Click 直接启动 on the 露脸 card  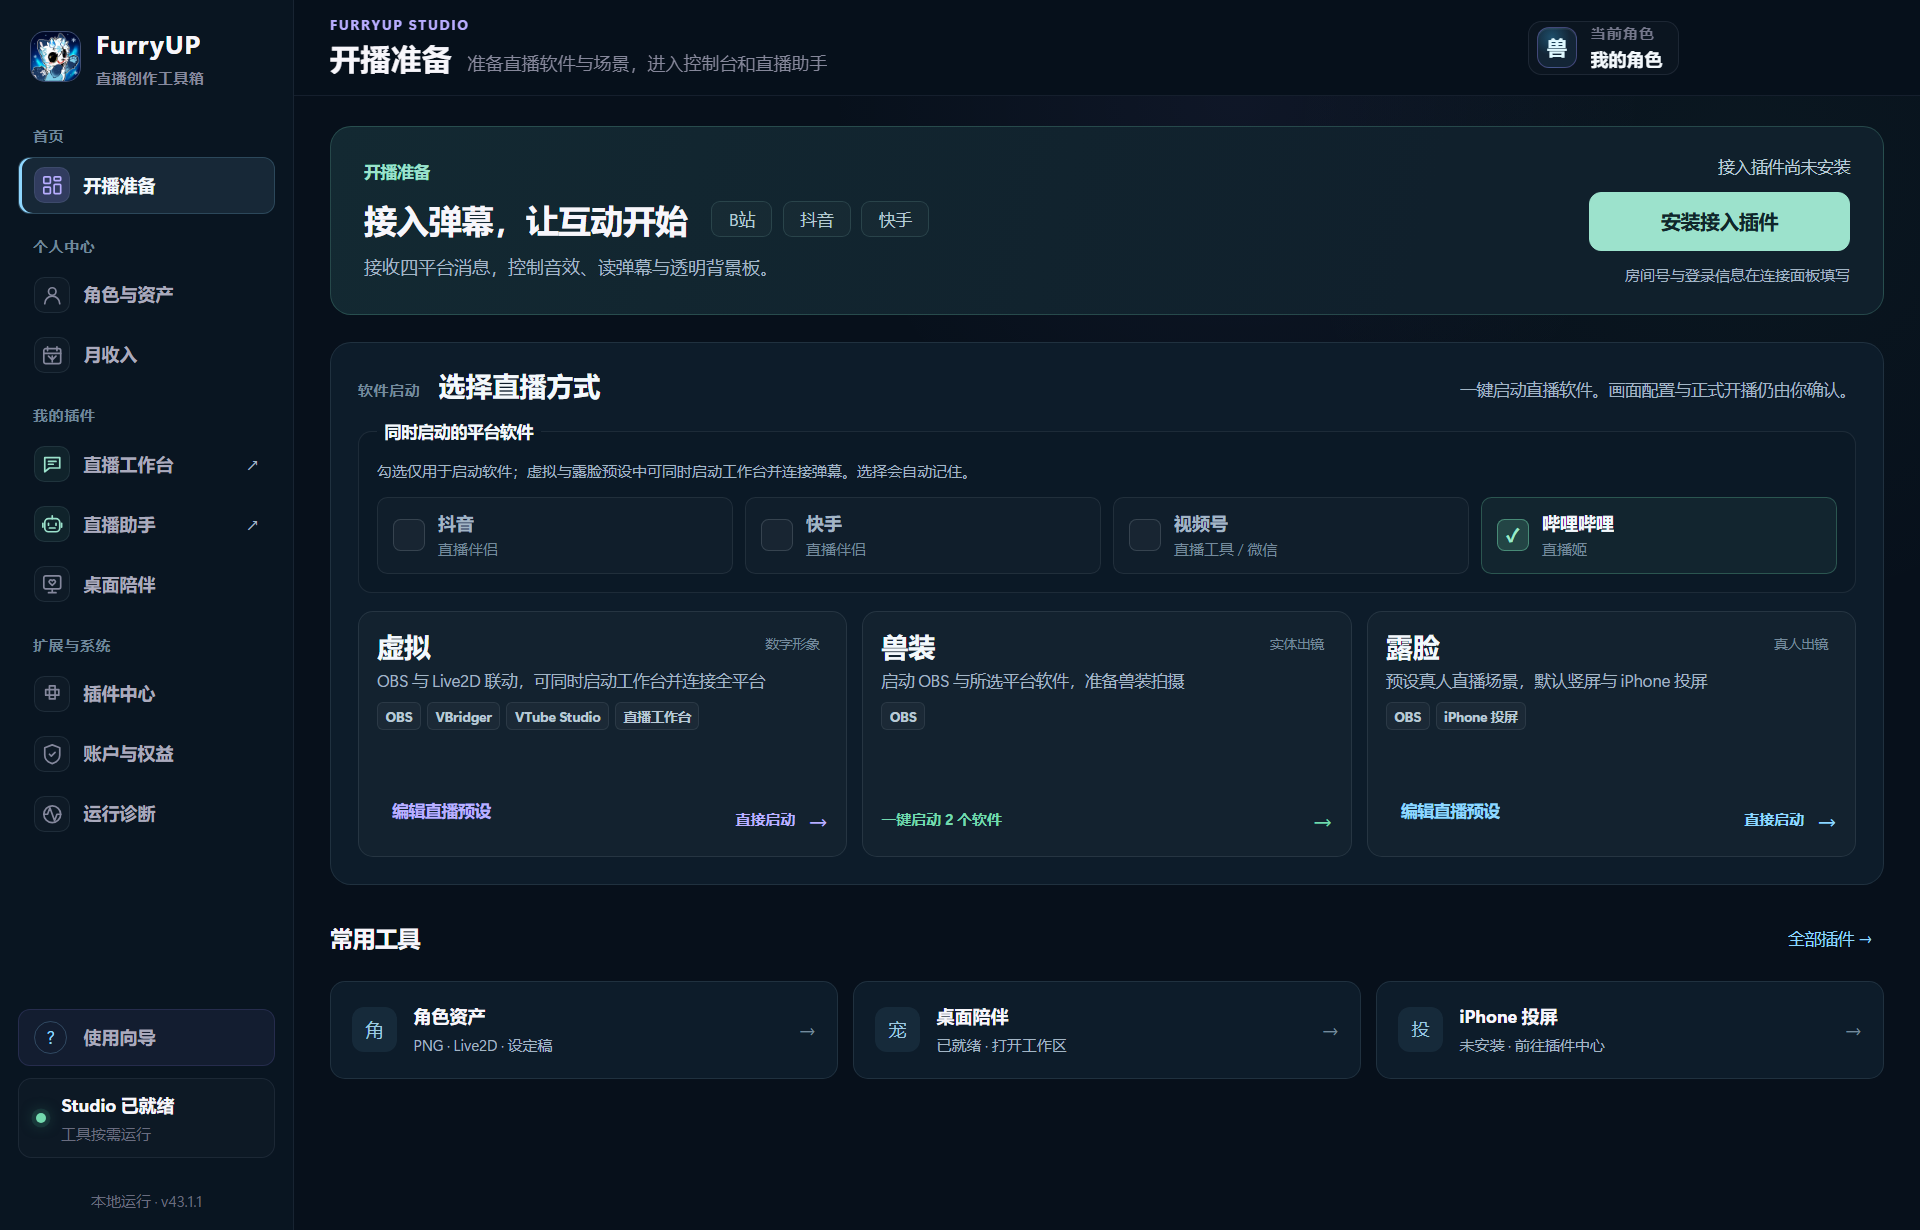coord(1790,820)
